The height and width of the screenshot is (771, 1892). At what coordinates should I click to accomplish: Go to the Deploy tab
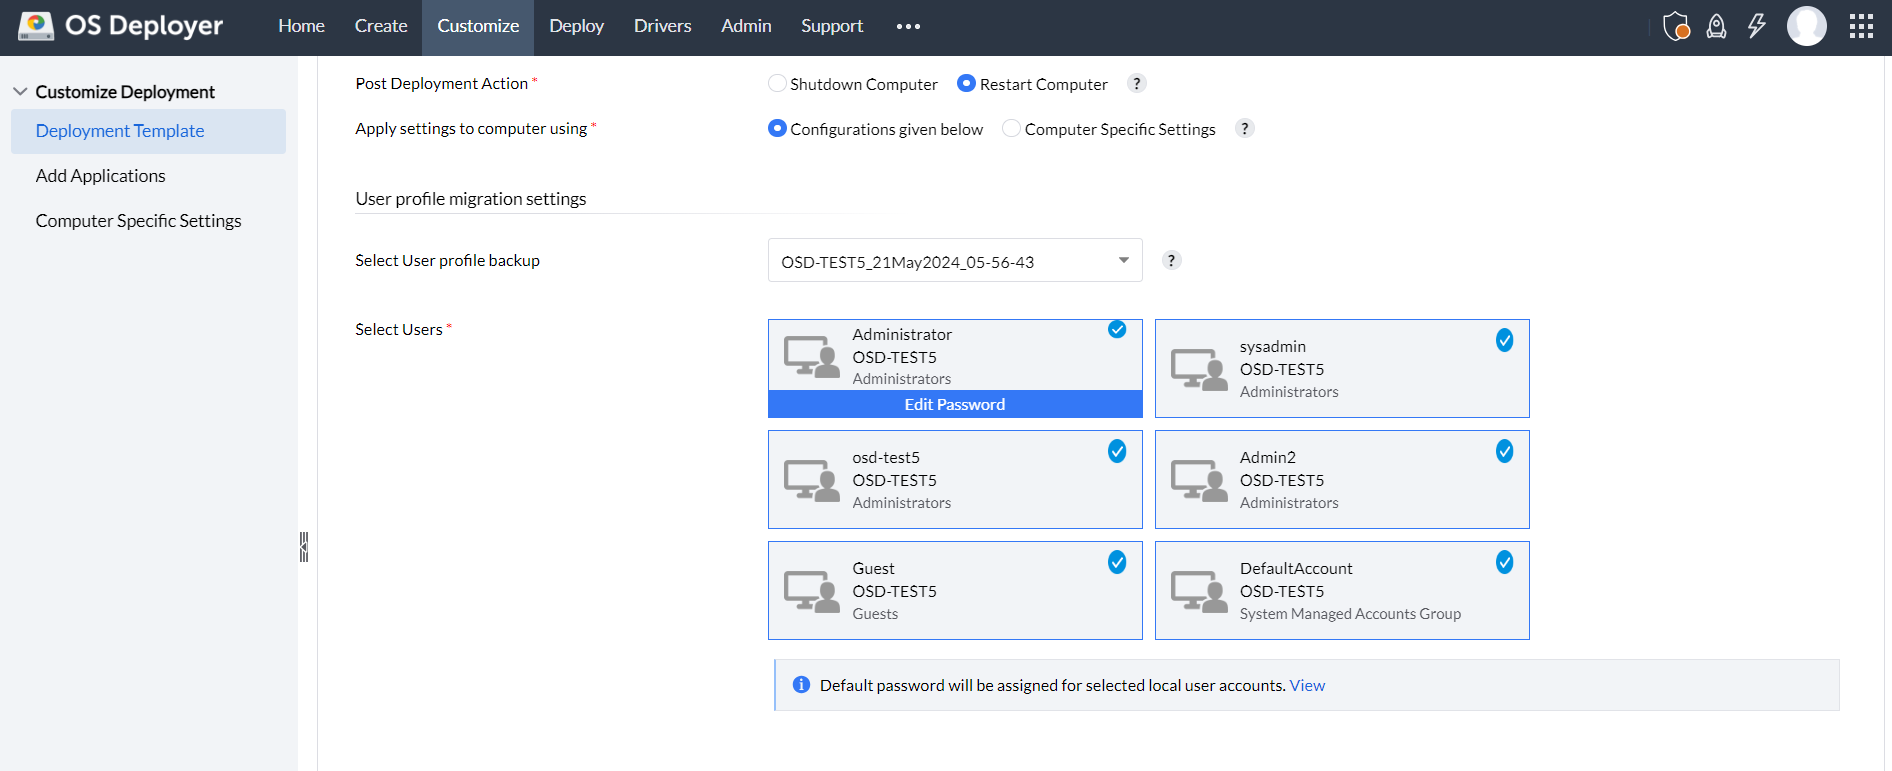click(x=576, y=27)
